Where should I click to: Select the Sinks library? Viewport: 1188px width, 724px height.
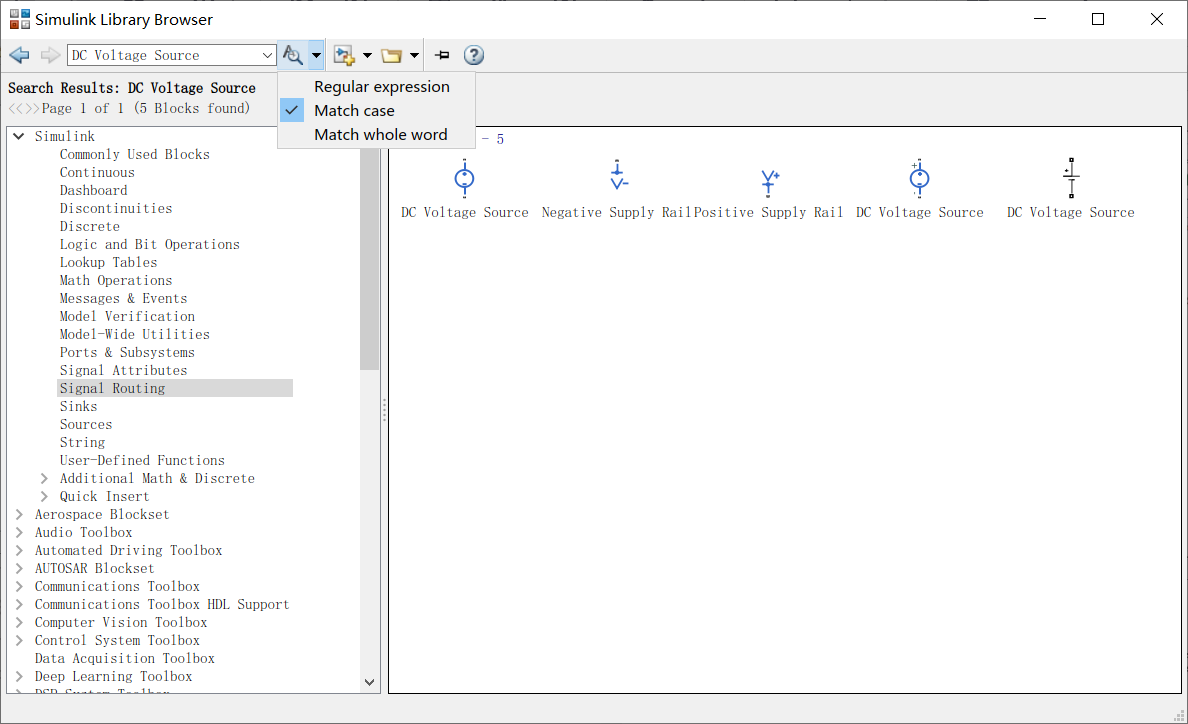click(x=78, y=407)
